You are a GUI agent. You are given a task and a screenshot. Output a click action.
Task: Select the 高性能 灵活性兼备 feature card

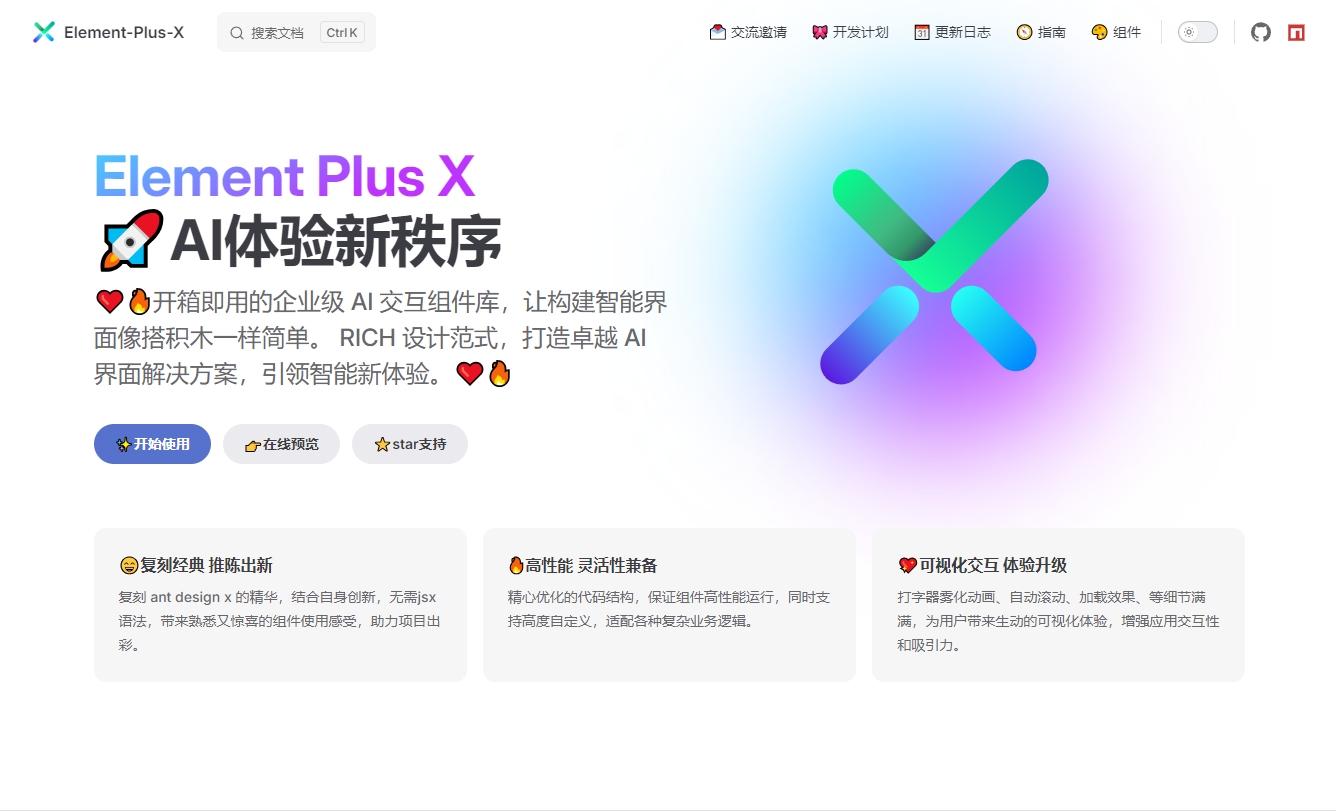coord(669,605)
